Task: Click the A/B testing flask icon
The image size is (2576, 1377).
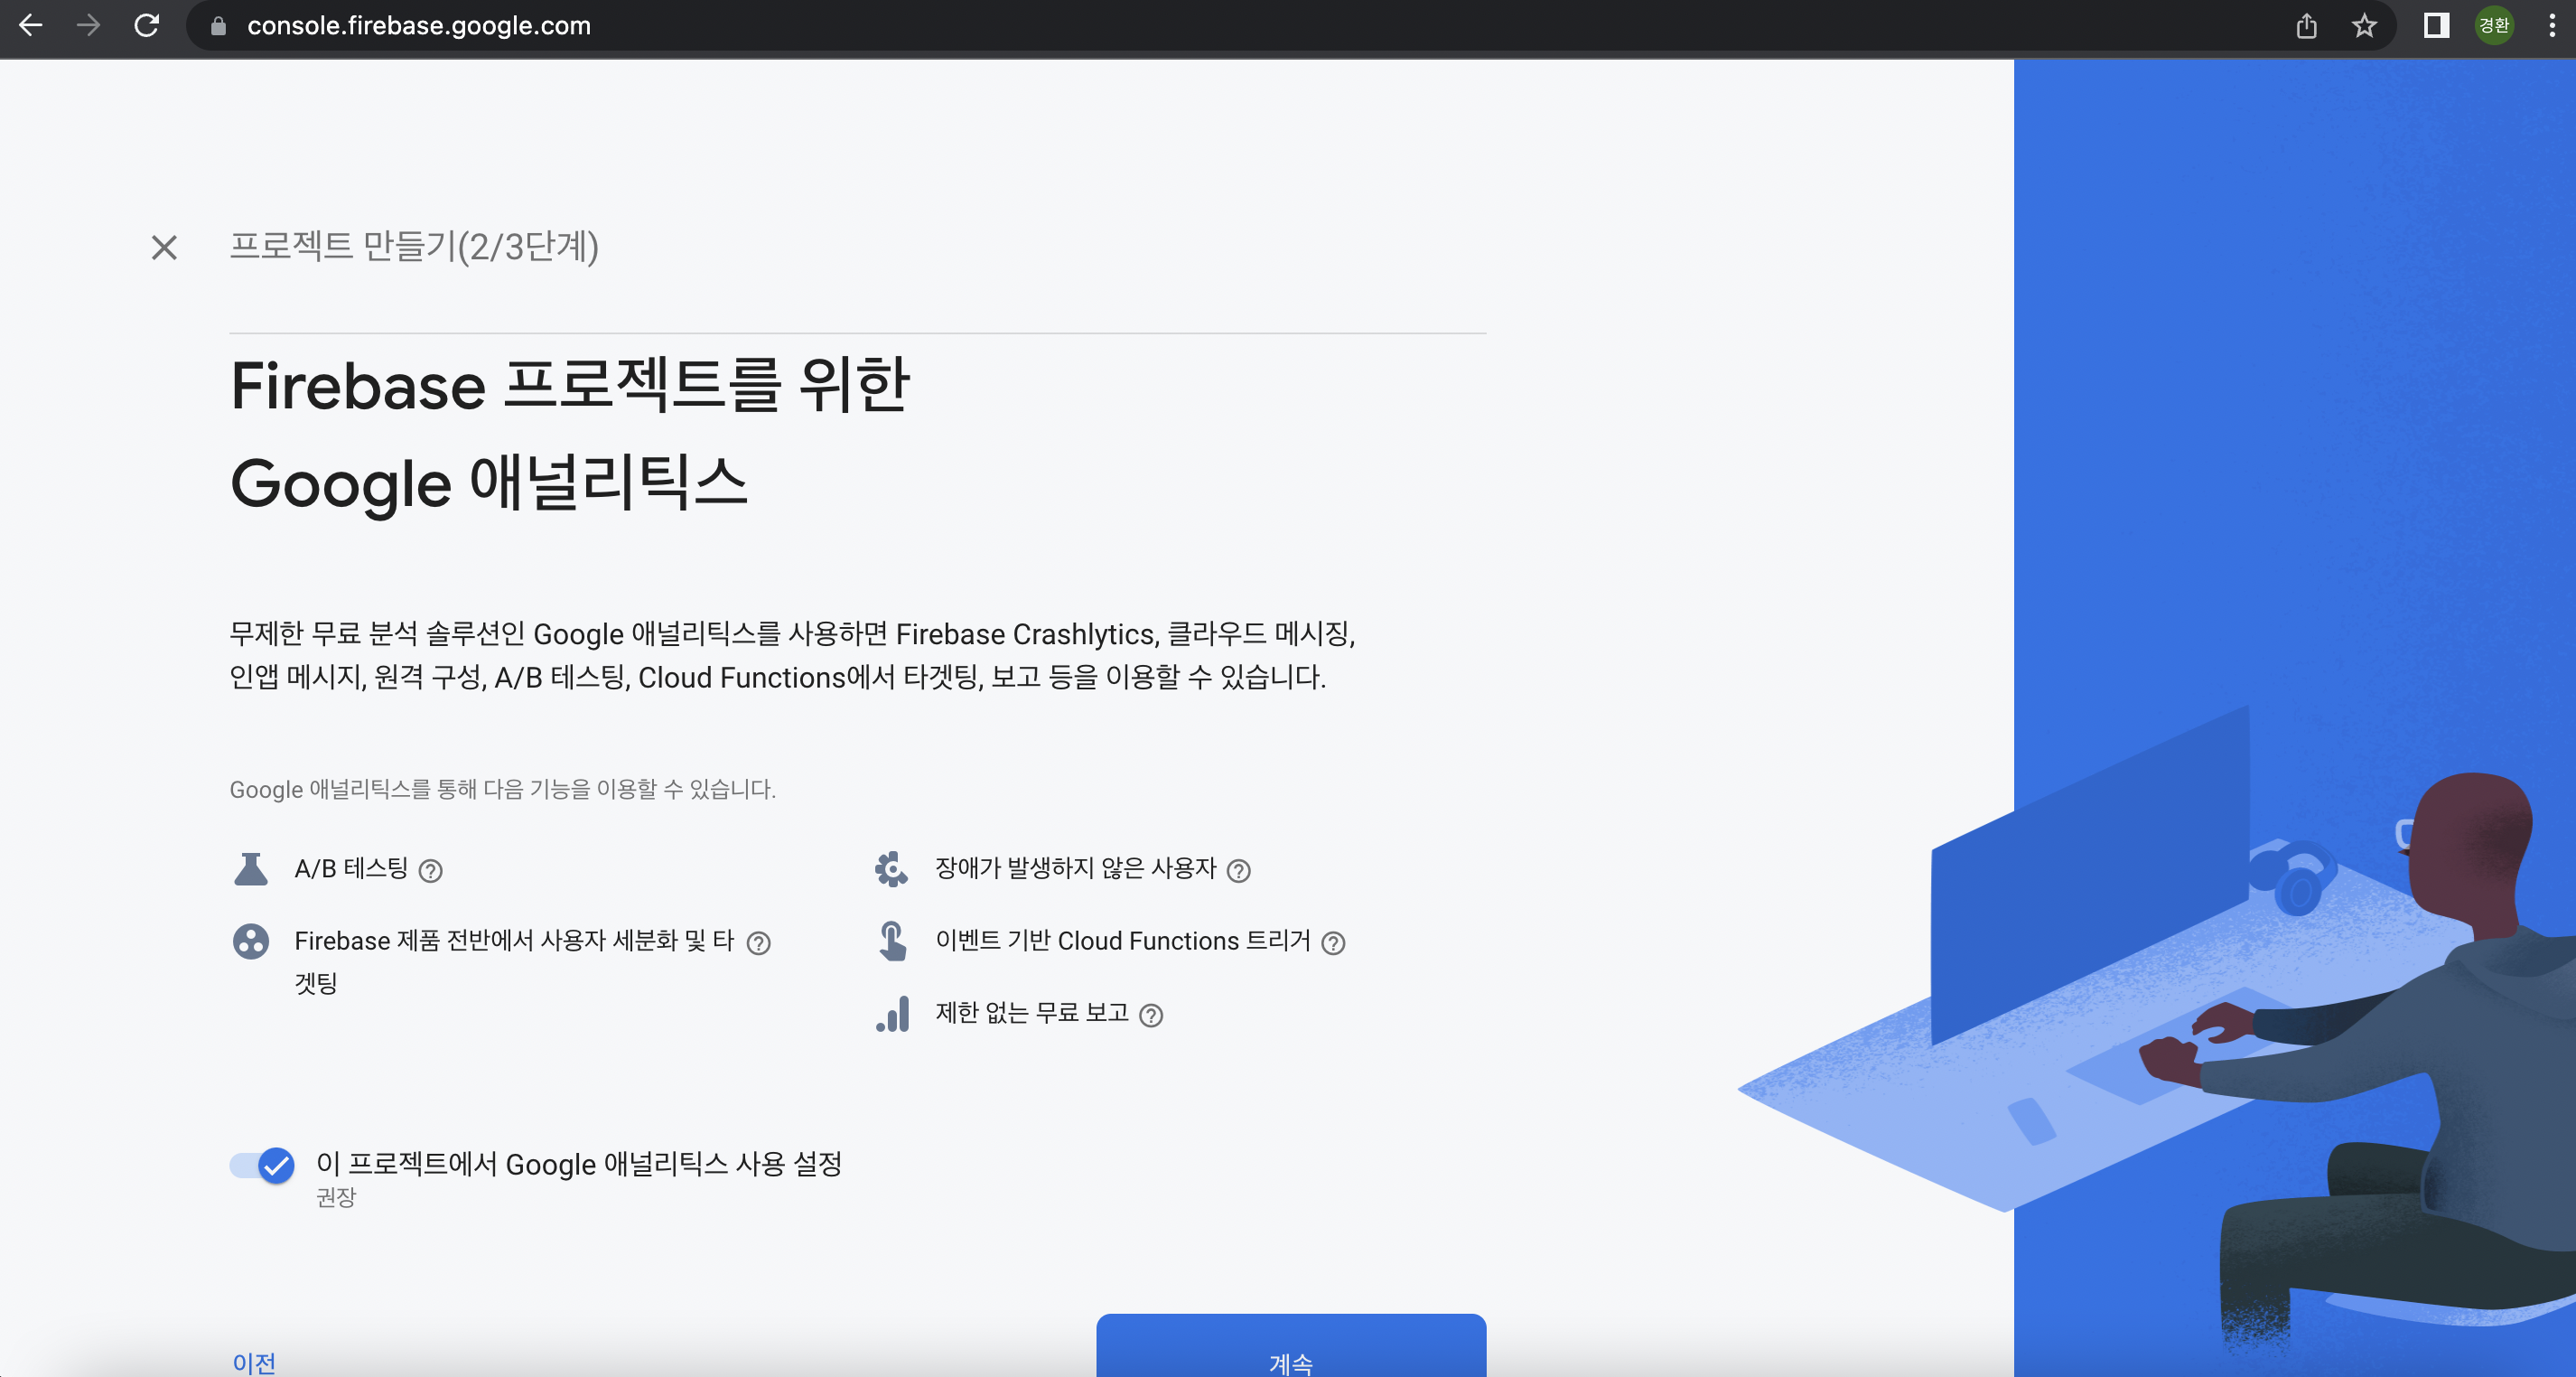Action: 251,869
